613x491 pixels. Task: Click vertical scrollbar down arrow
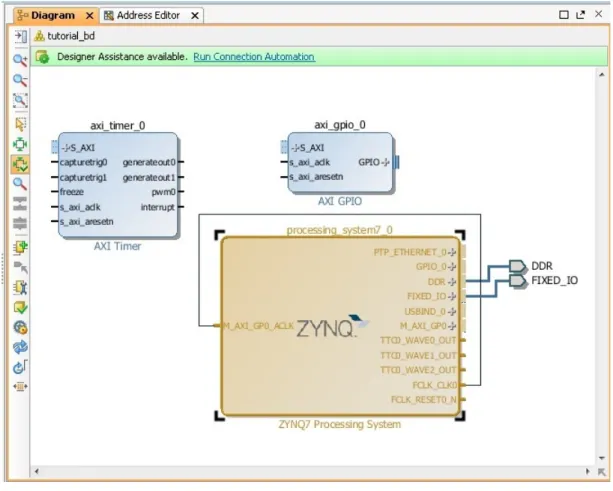click(x=602, y=458)
